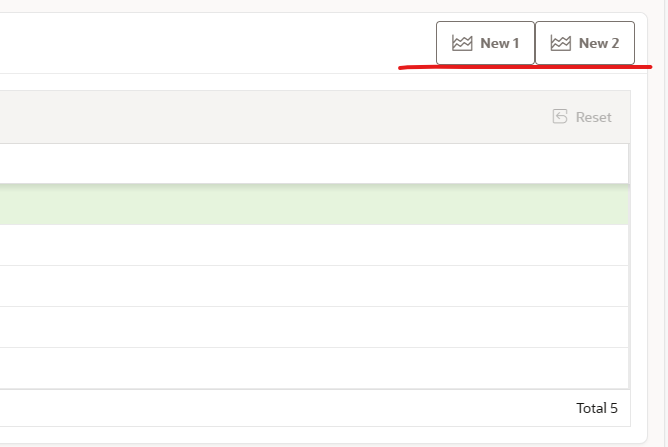Click the Reset arrow icon
Image resolution: width=668 pixels, height=447 pixels.
point(560,117)
